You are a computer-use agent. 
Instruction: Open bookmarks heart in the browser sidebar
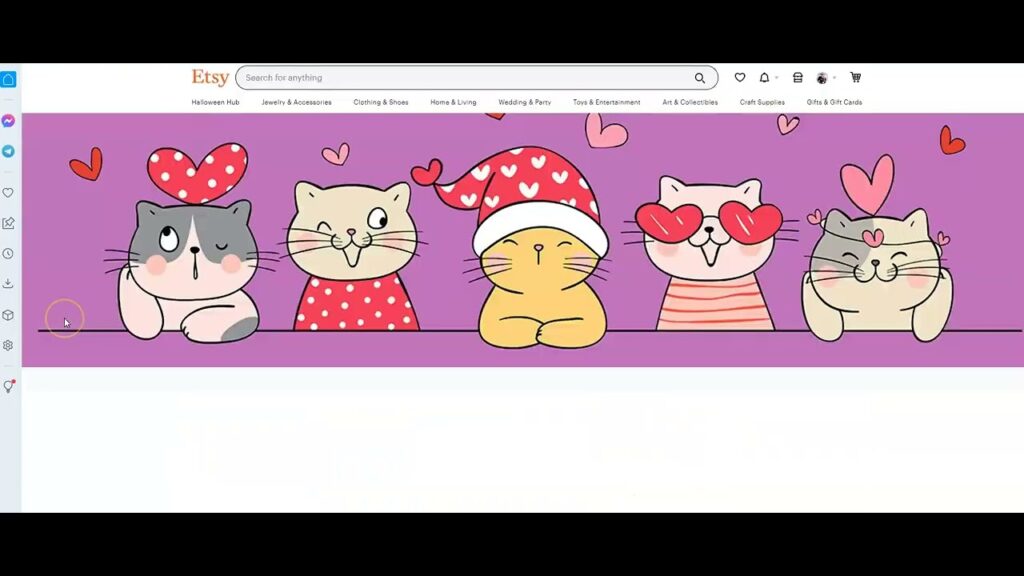(8, 193)
